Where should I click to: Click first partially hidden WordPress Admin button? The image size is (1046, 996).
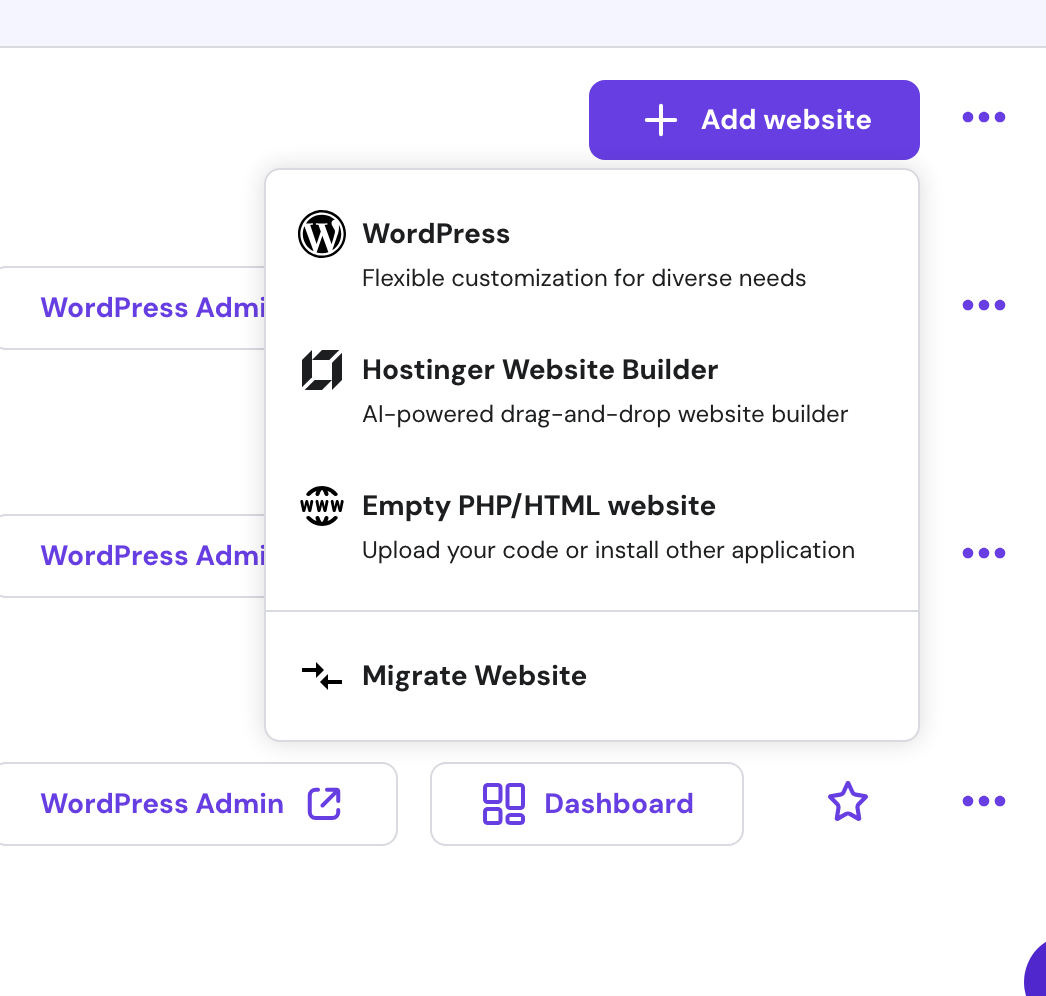(133, 308)
